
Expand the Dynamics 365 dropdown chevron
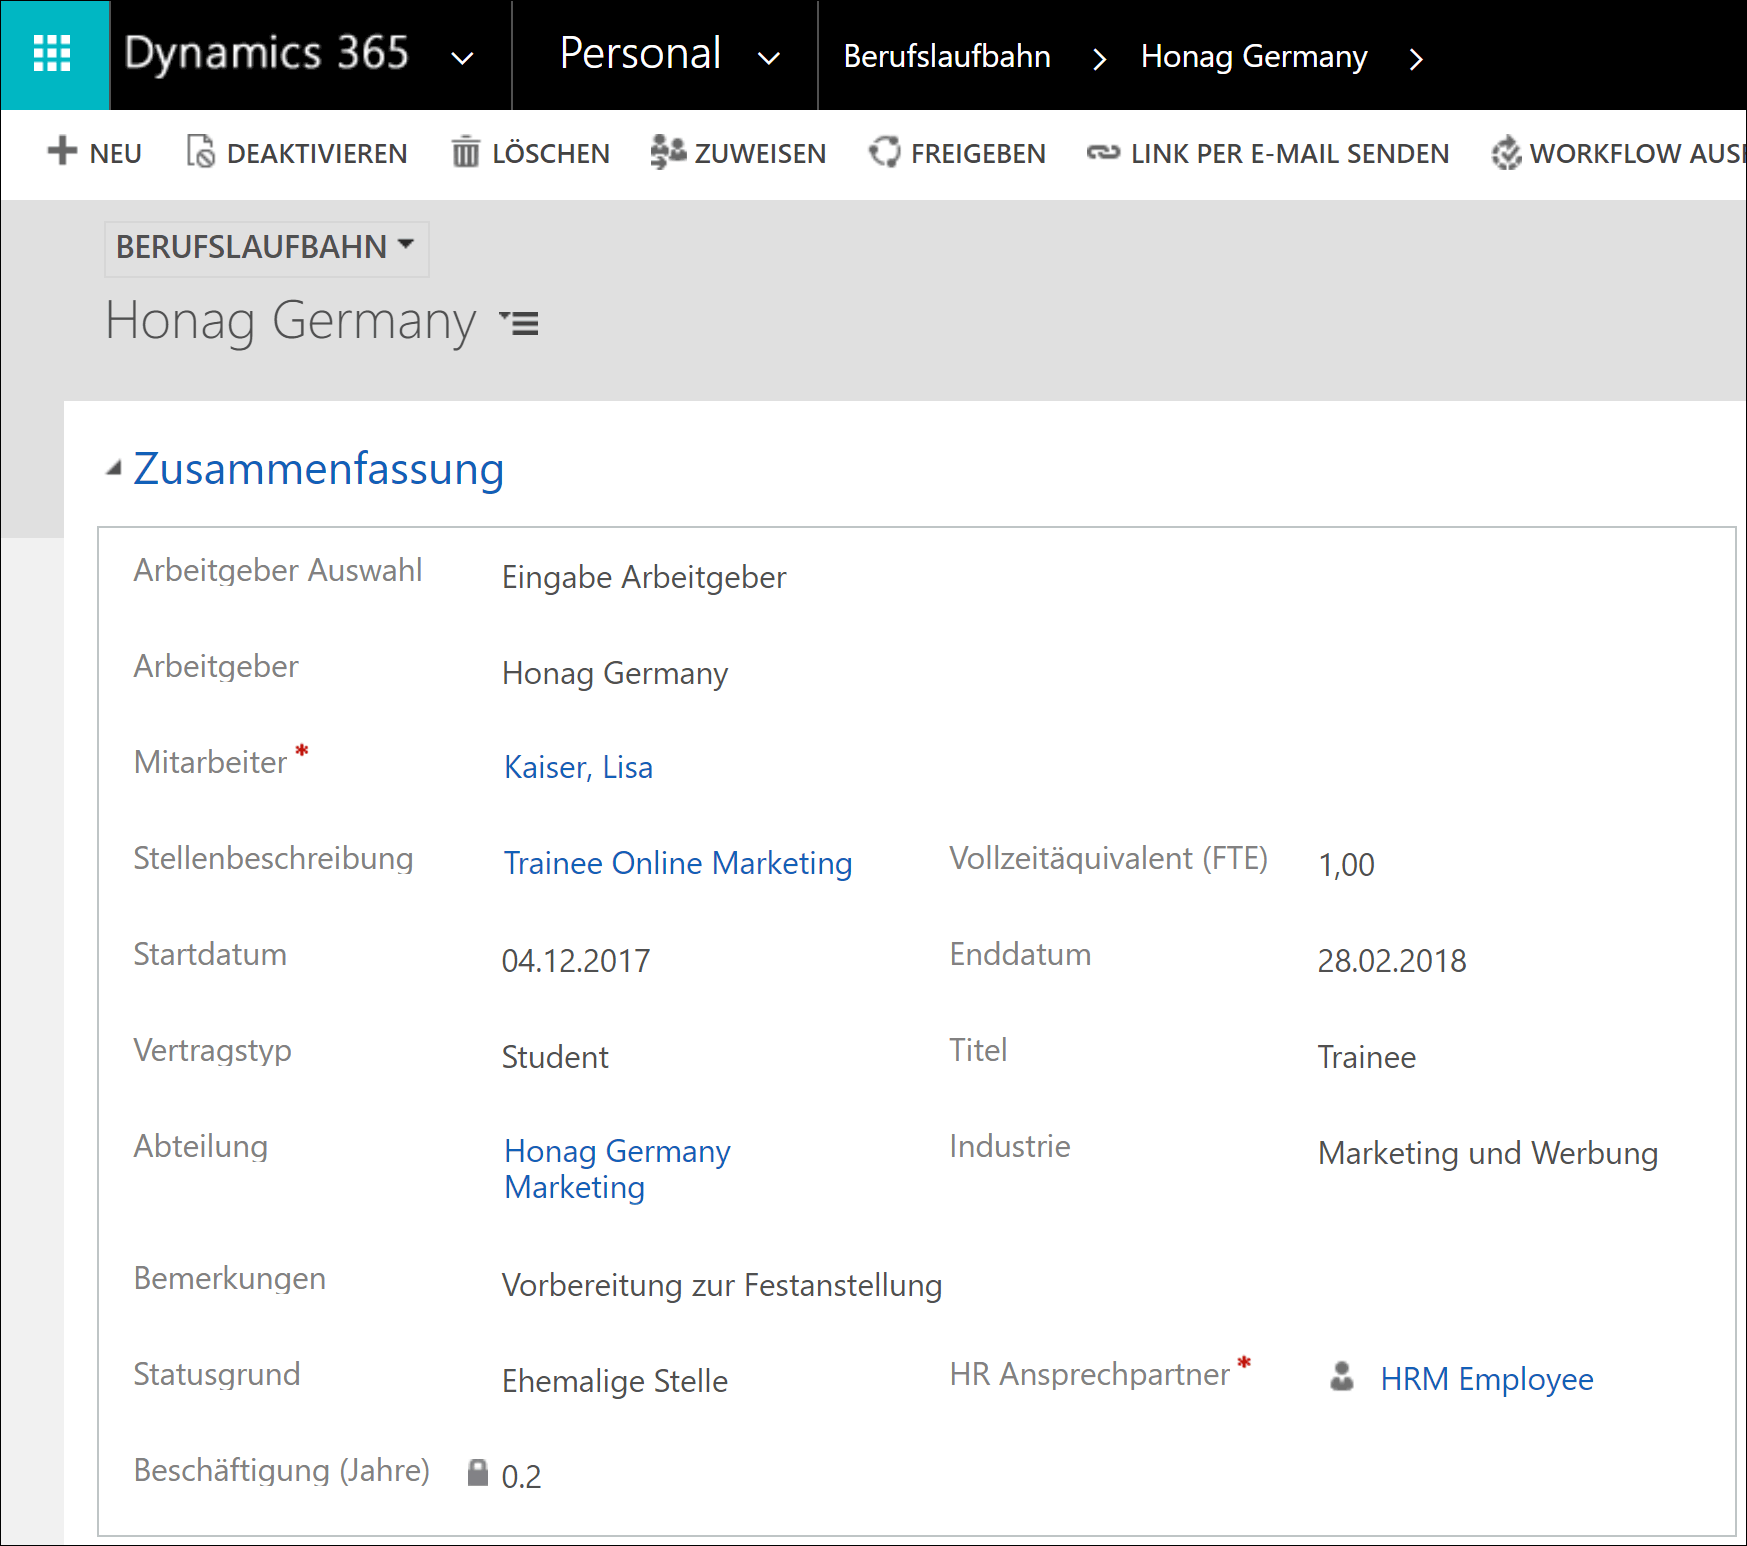[x=462, y=58]
